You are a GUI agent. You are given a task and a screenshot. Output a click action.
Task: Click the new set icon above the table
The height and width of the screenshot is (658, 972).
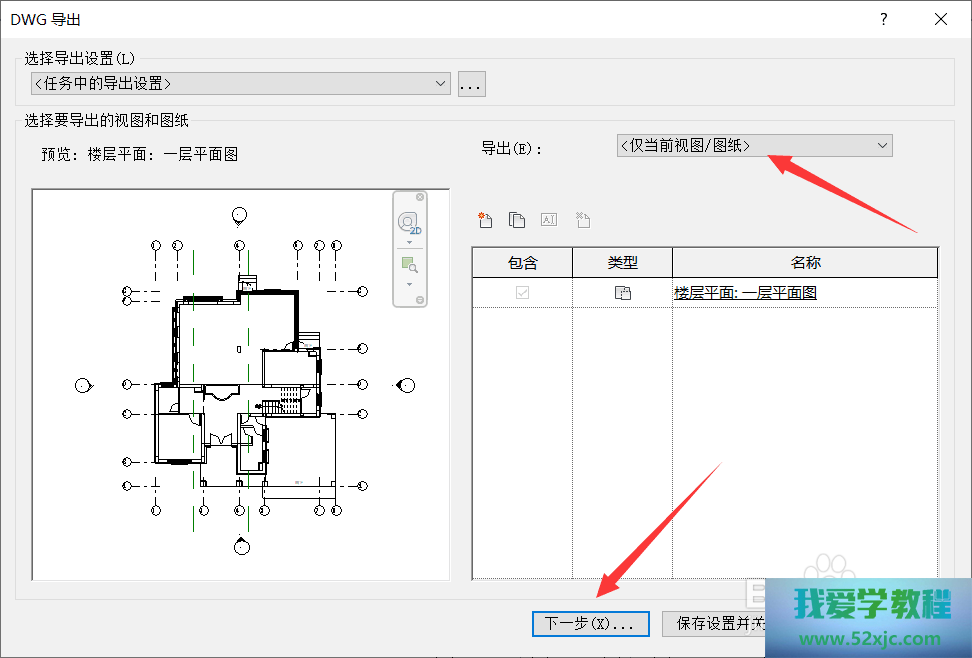click(486, 221)
